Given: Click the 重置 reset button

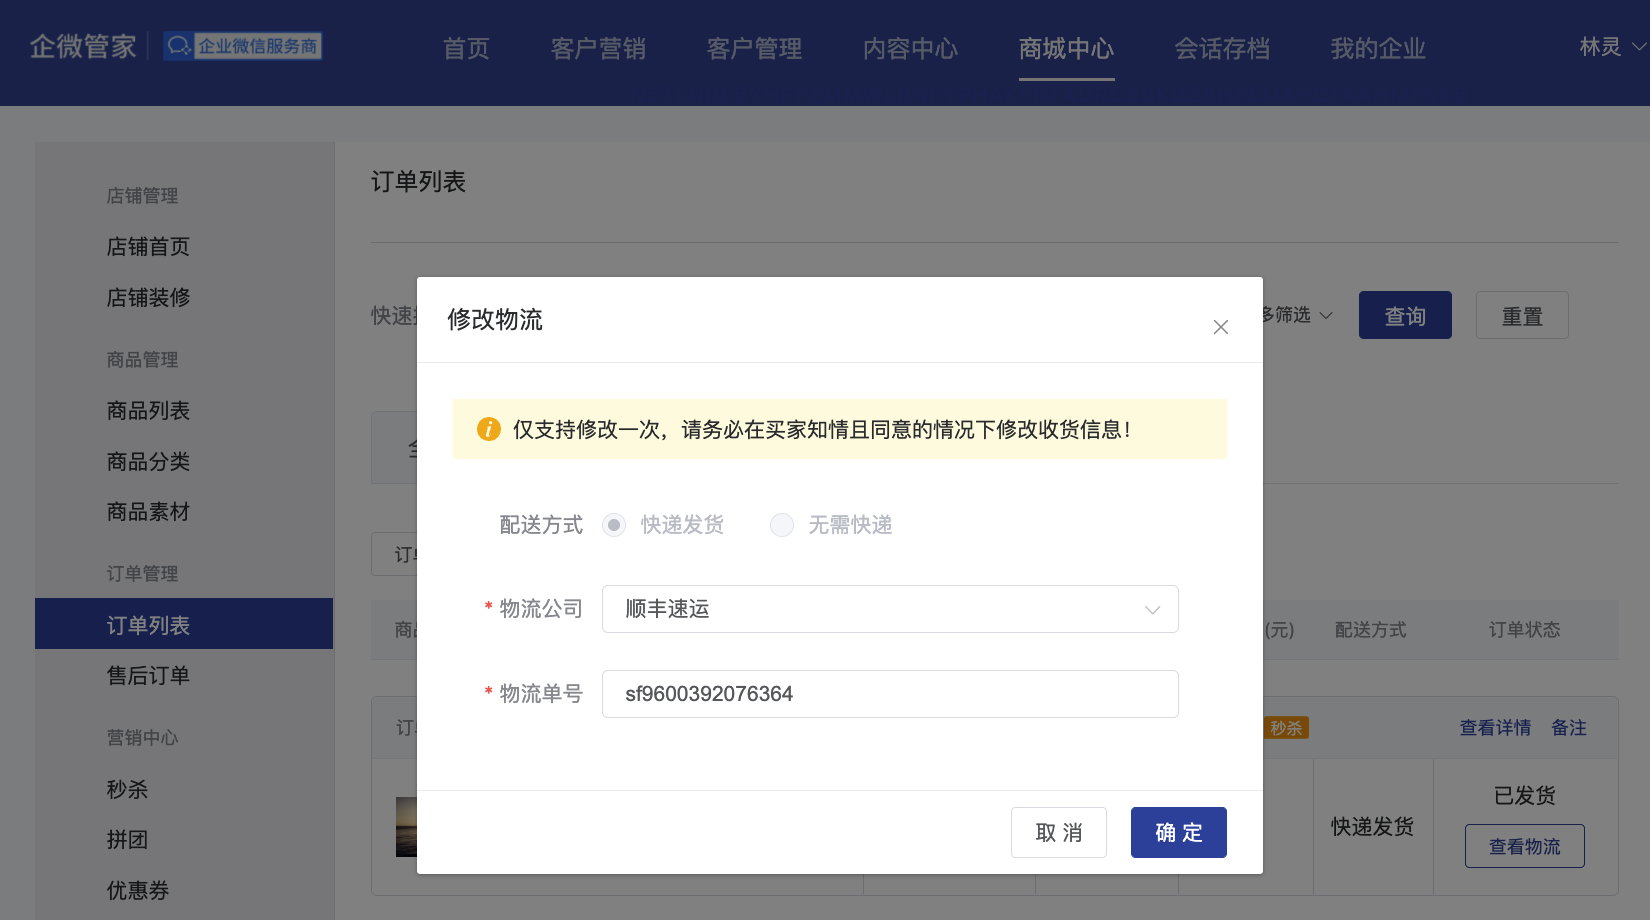Looking at the screenshot, I should coord(1522,315).
